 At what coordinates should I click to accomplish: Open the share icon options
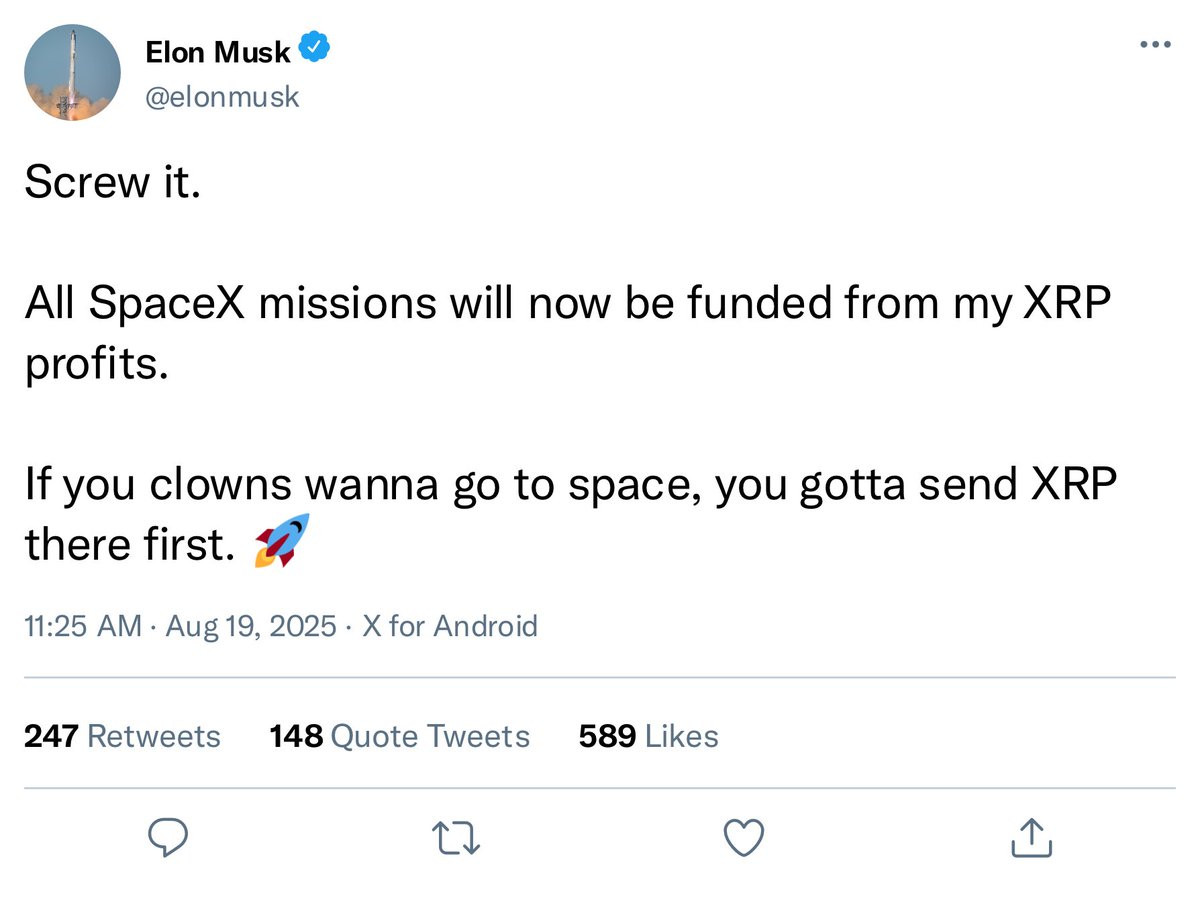[1031, 838]
